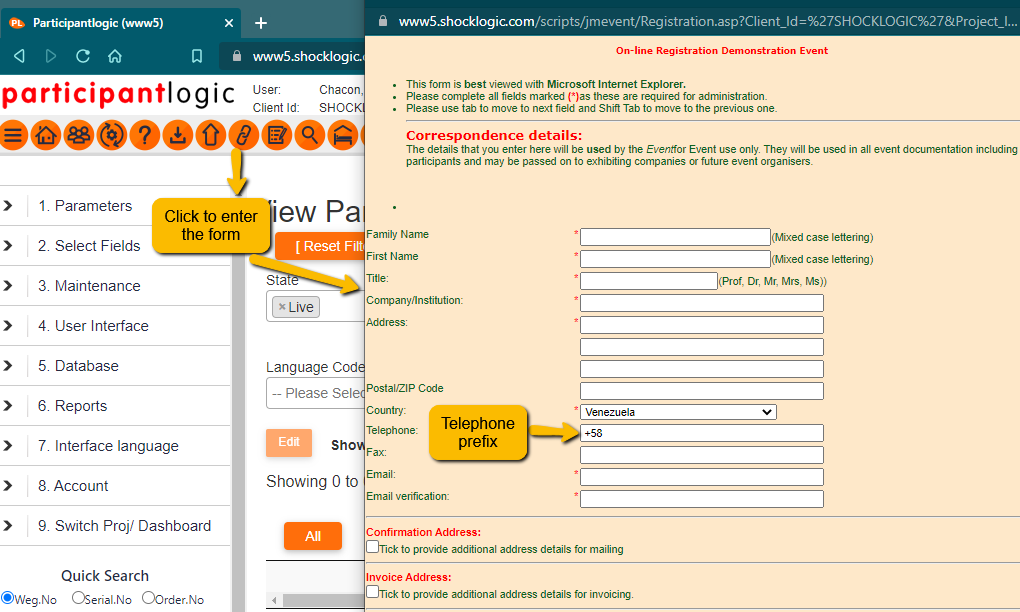Tick the Invoice Address checkbox

[373, 592]
